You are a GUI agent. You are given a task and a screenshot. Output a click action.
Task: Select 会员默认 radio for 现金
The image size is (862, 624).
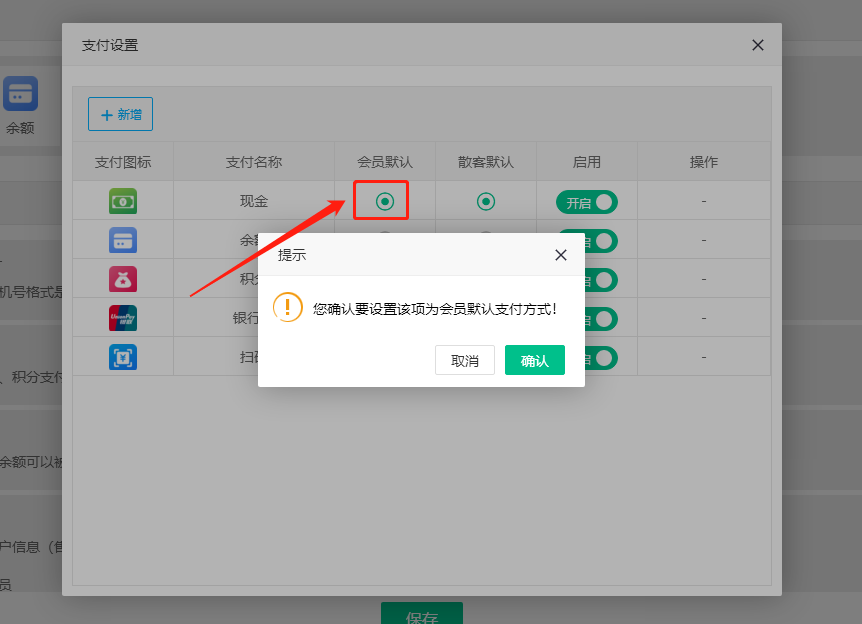[x=385, y=201]
